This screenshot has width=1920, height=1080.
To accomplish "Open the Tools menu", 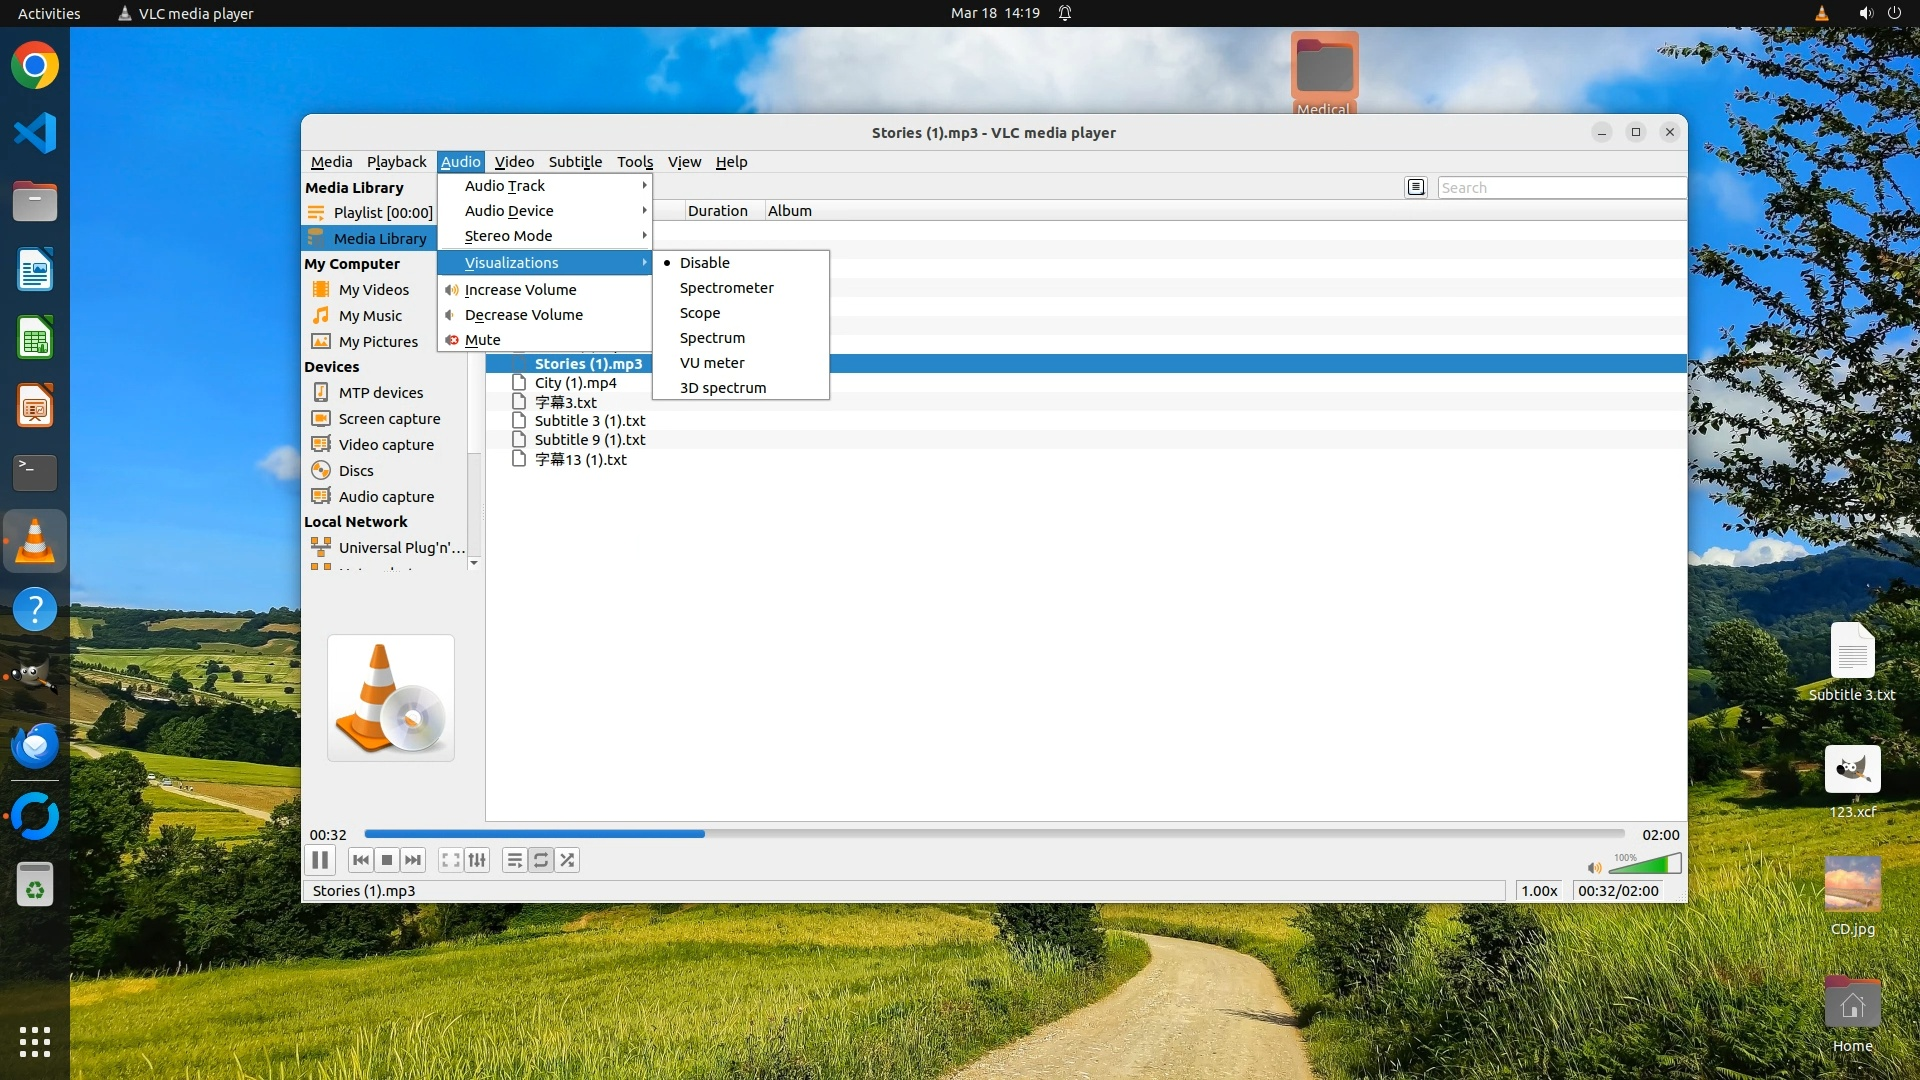I will tap(634, 162).
